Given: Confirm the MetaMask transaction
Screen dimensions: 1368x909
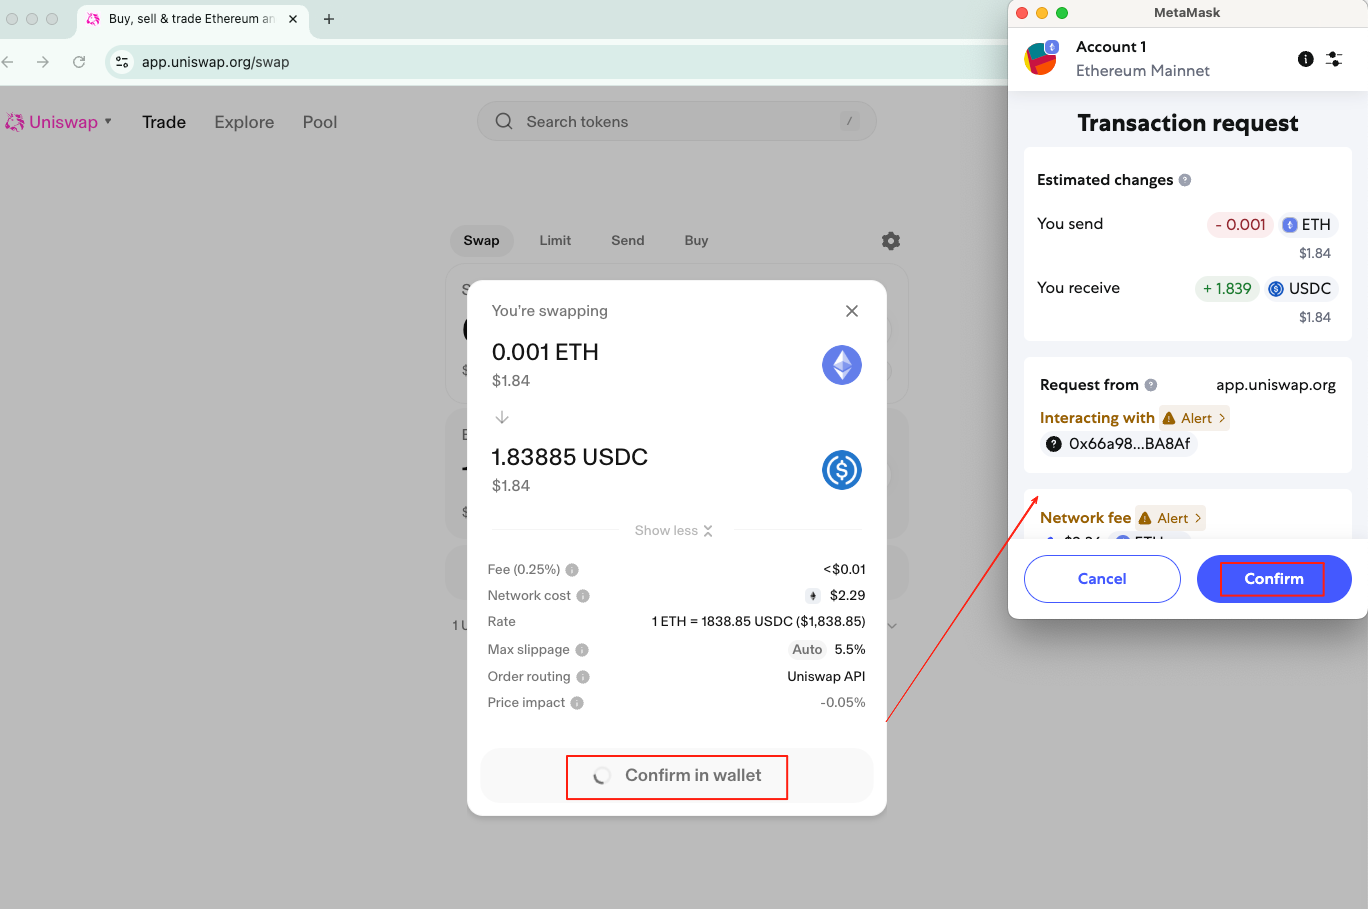Looking at the screenshot, I should 1273,579.
